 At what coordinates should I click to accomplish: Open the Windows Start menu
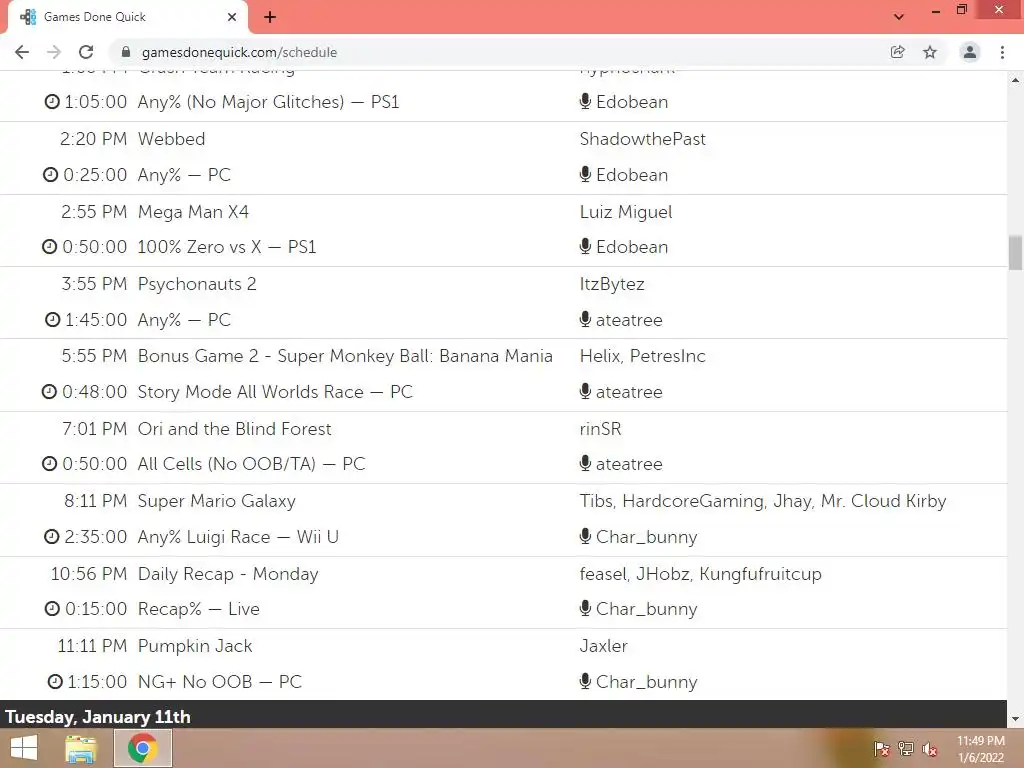coord(24,748)
